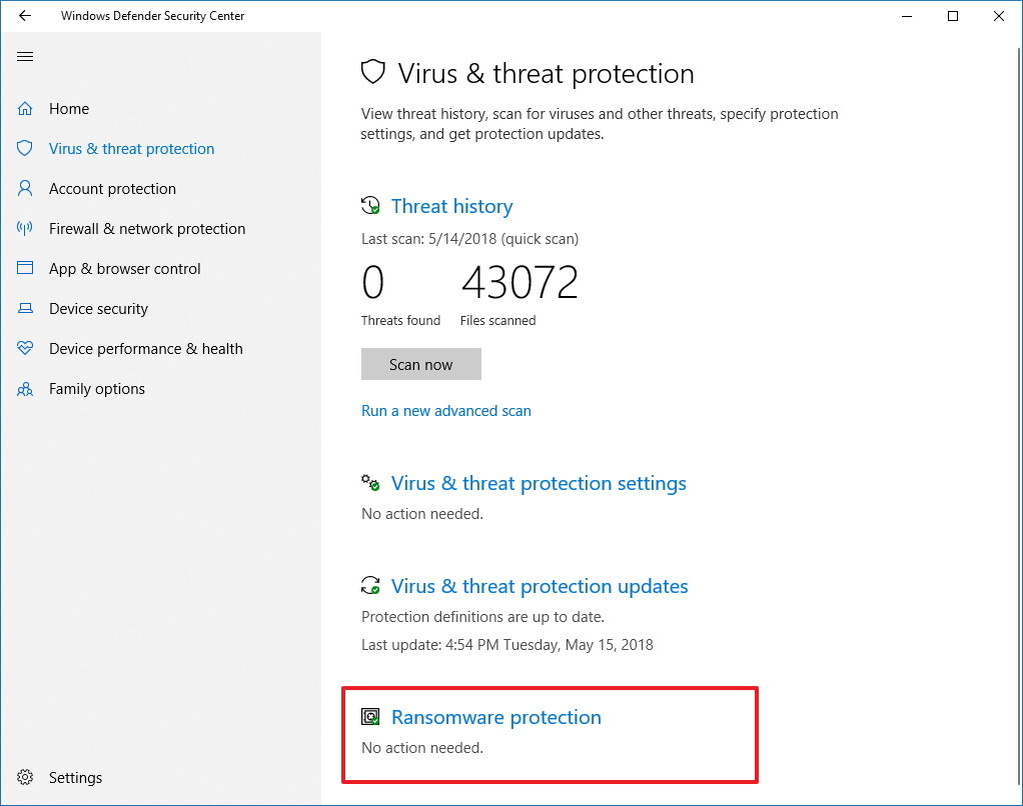Viewport: 1023px width, 806px height.
Task: Open Account protection from the sidebar
Action: pyautogui.click(x=112, y=188)
